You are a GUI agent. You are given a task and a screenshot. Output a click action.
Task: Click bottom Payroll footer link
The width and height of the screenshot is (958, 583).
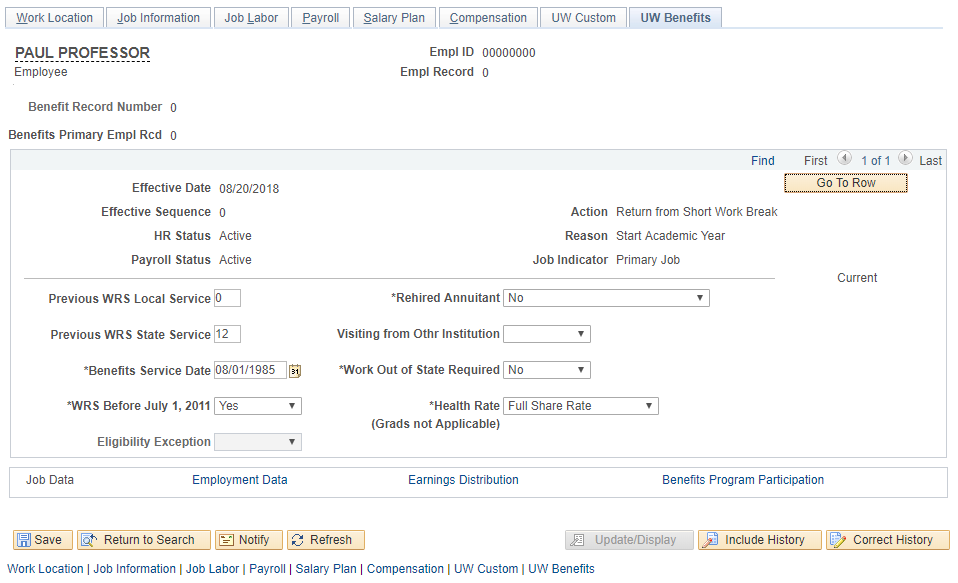268,568
